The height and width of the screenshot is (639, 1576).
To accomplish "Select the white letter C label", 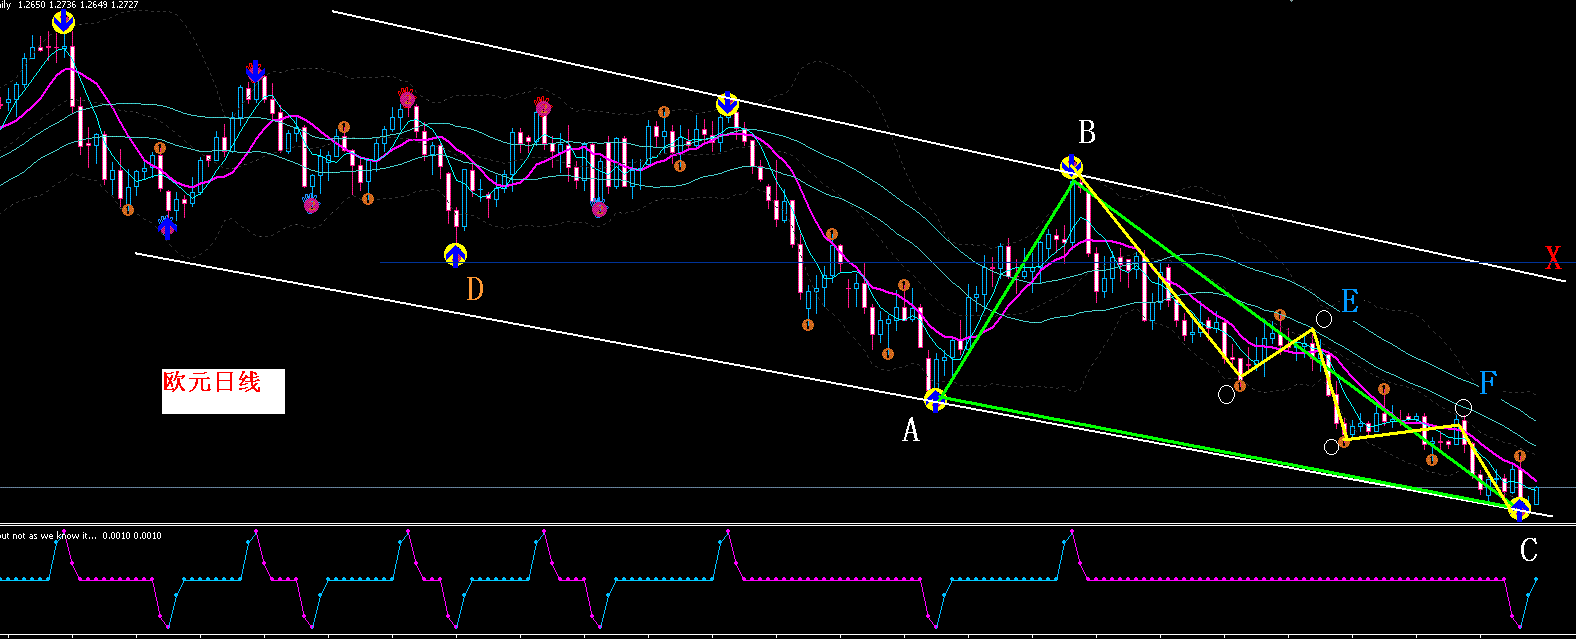I will (x=1528, y=550).
